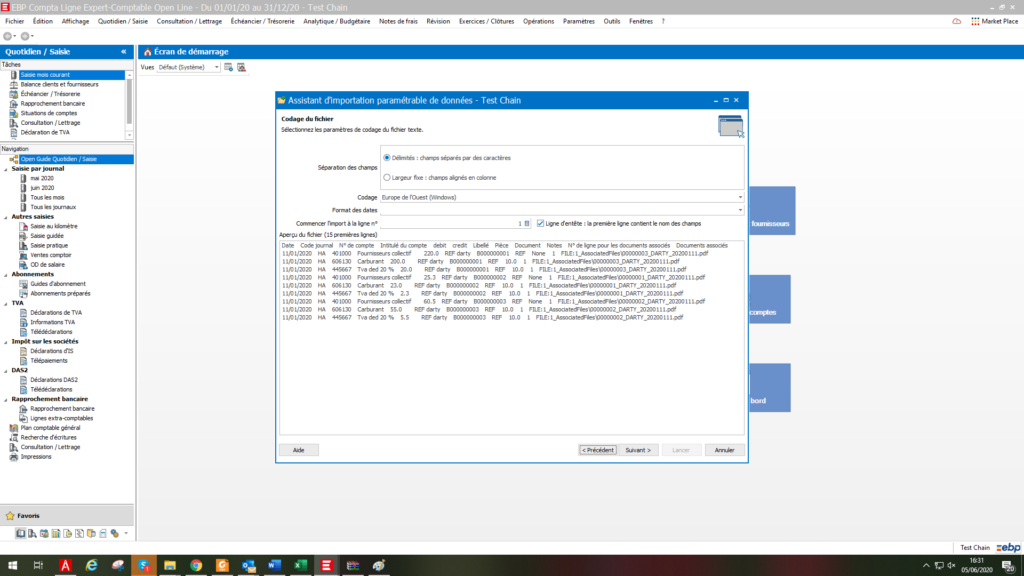Click the stepper icon beside the line number field

[527, 223]
